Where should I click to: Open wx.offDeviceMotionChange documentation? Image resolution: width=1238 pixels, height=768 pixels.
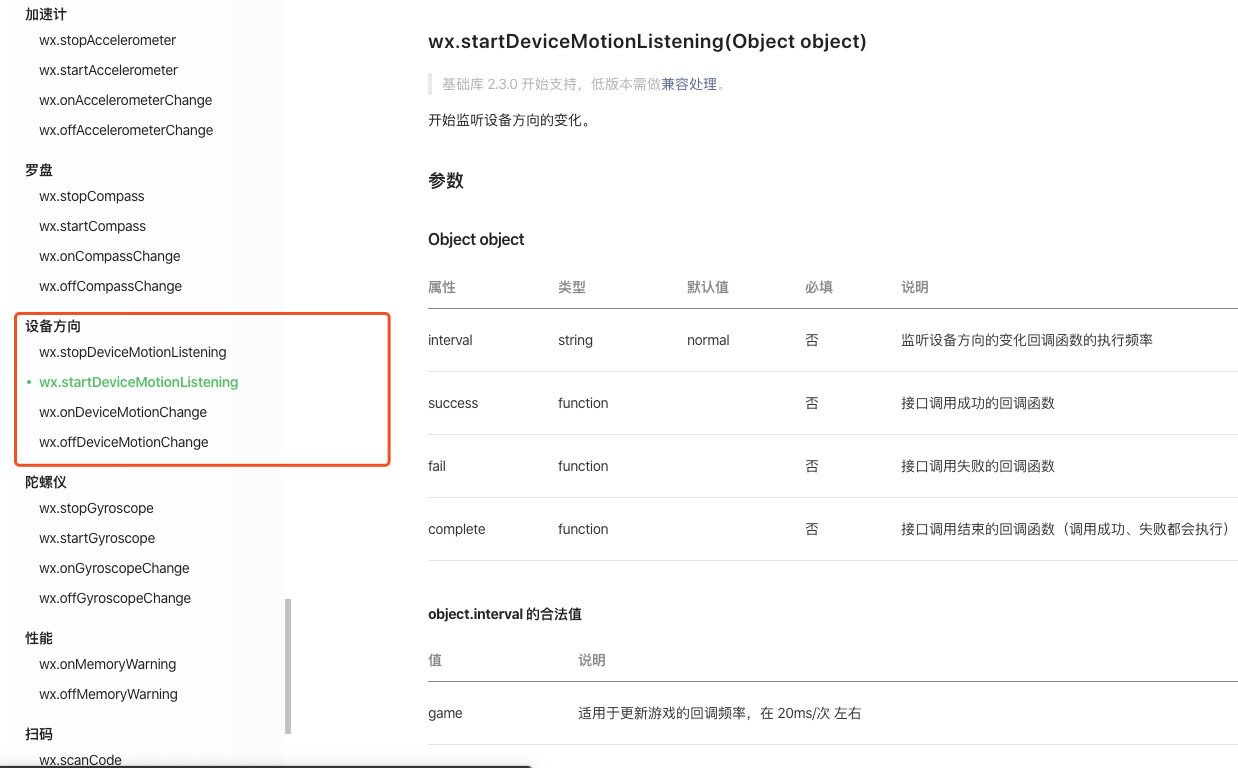click(x=124, y=442)
